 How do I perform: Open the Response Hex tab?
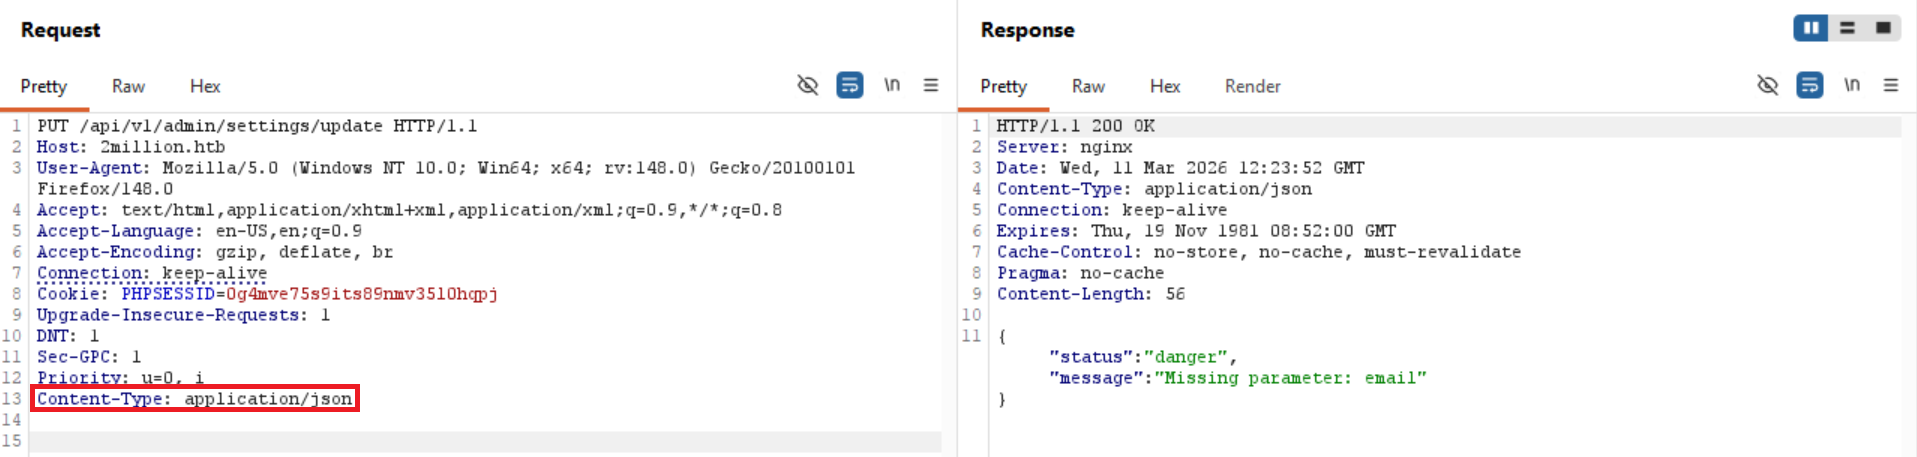(1165, 86)
